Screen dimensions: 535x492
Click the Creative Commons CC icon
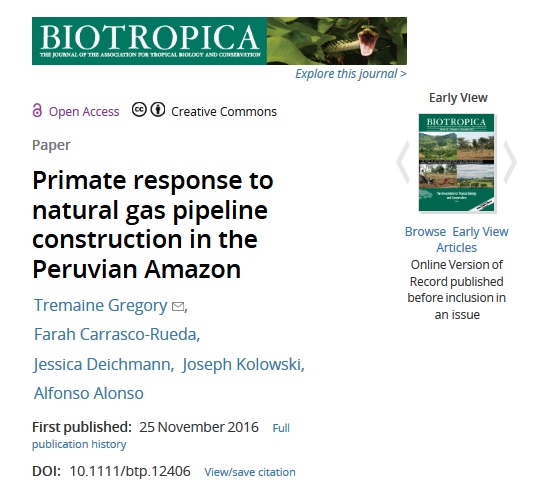coord(139,110)
